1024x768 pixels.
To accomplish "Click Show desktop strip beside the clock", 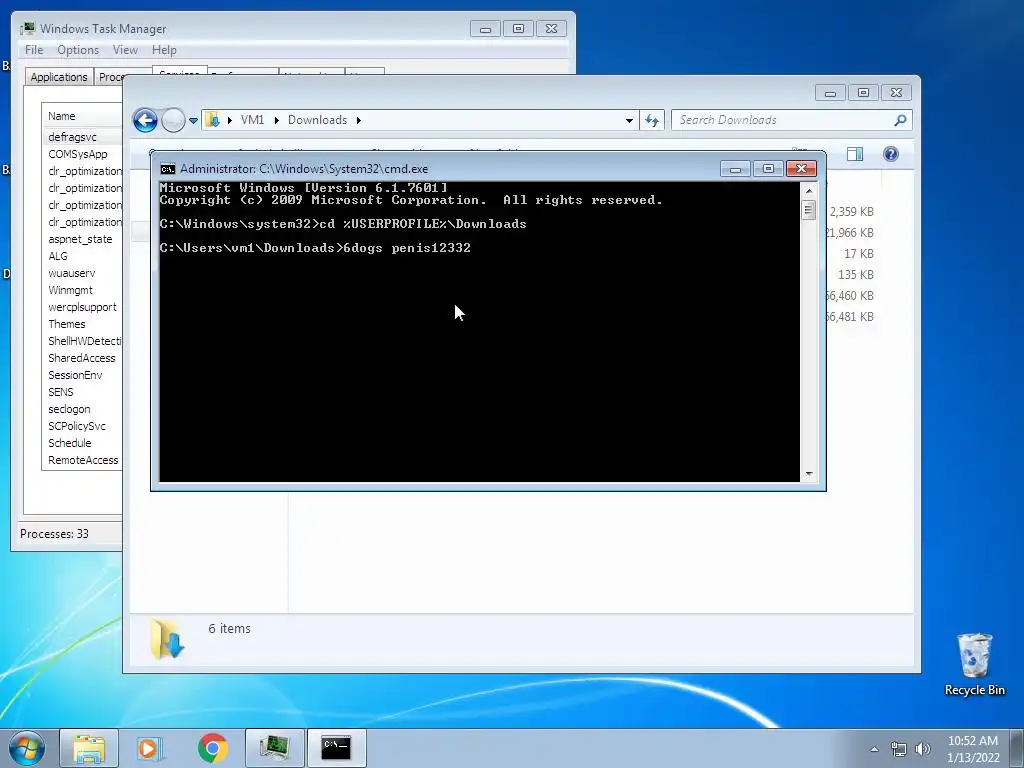I will click(1017, 748).
